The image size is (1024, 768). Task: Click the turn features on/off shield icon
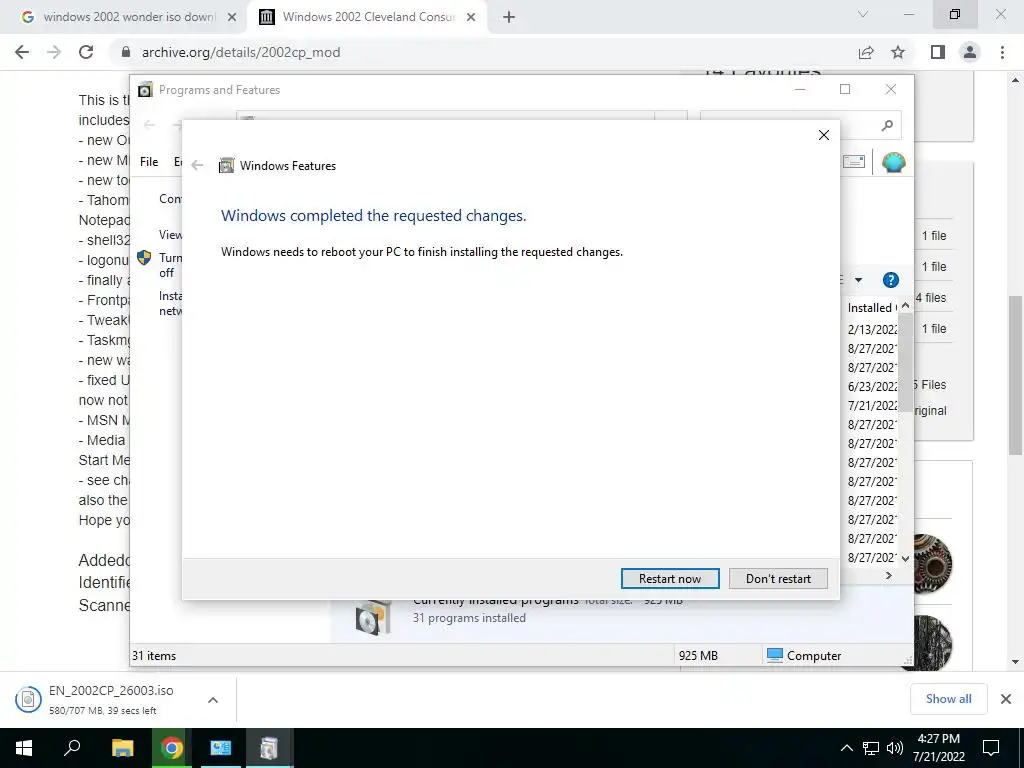(144, 257)
